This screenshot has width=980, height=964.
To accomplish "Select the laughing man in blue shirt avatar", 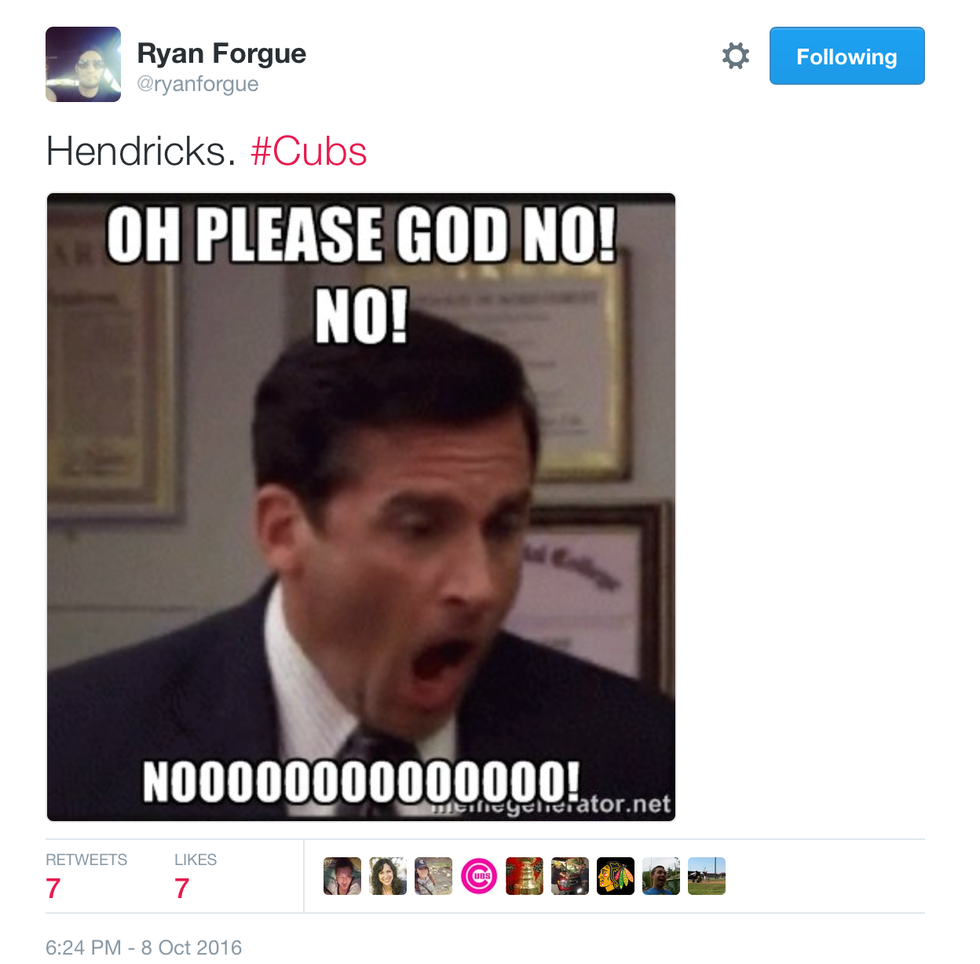I will click(661, 876).
